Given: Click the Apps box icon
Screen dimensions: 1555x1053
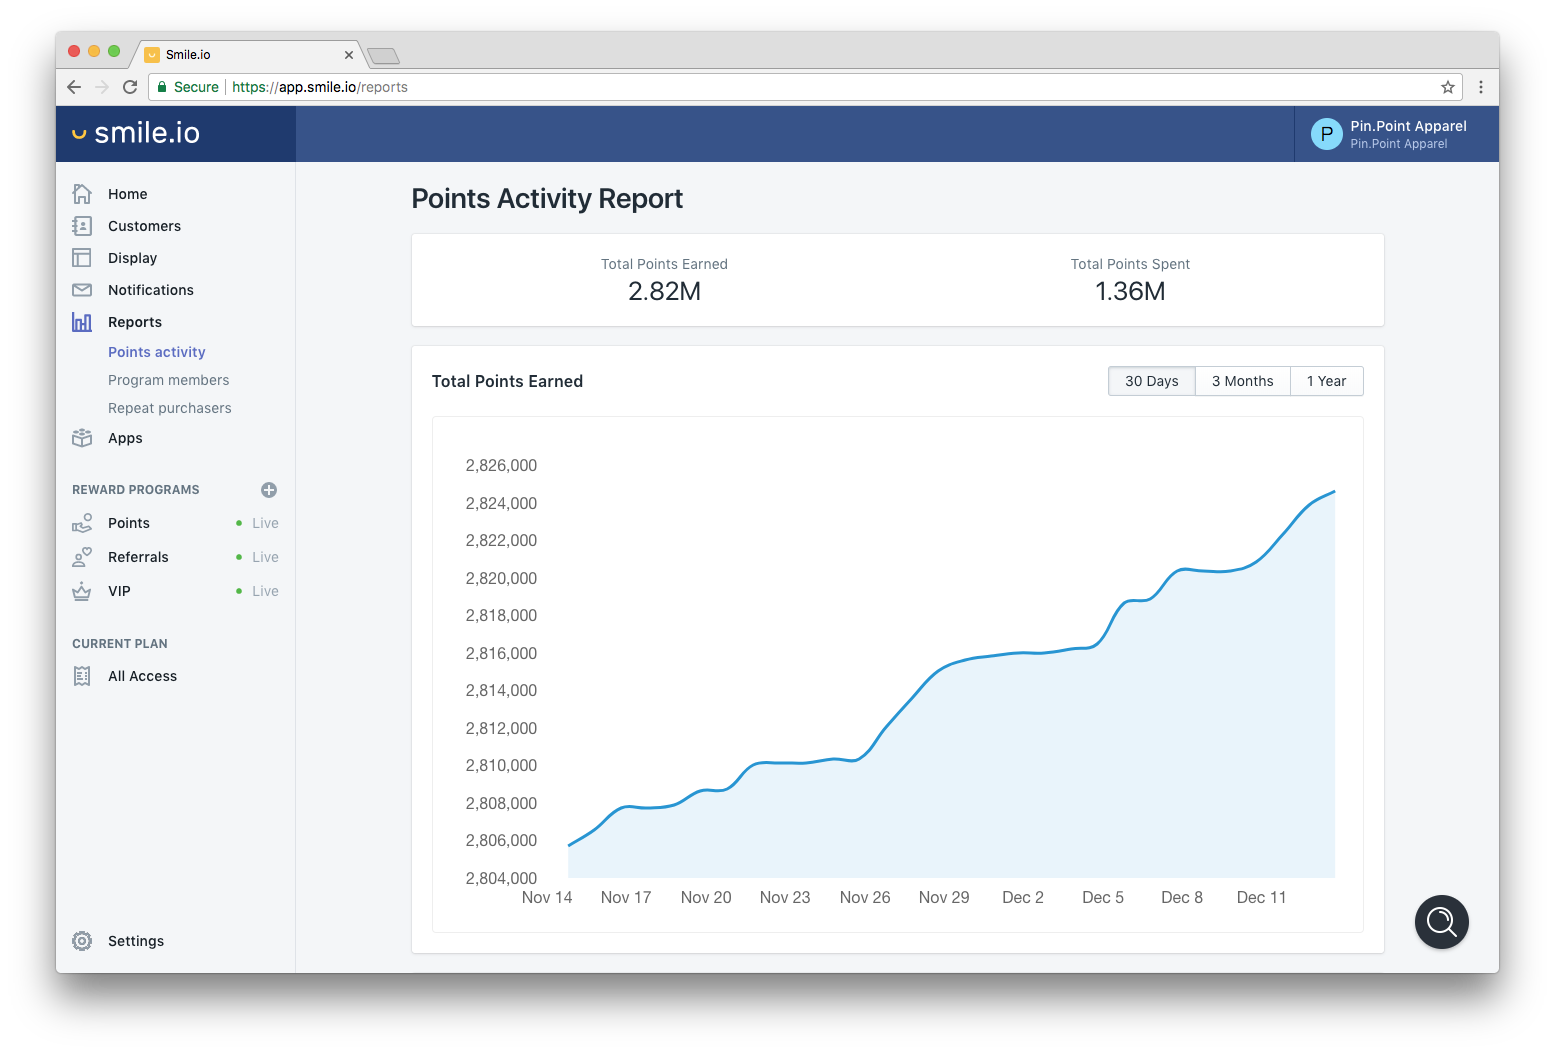Looking at the screenshot, I should (x=82, y=438).
